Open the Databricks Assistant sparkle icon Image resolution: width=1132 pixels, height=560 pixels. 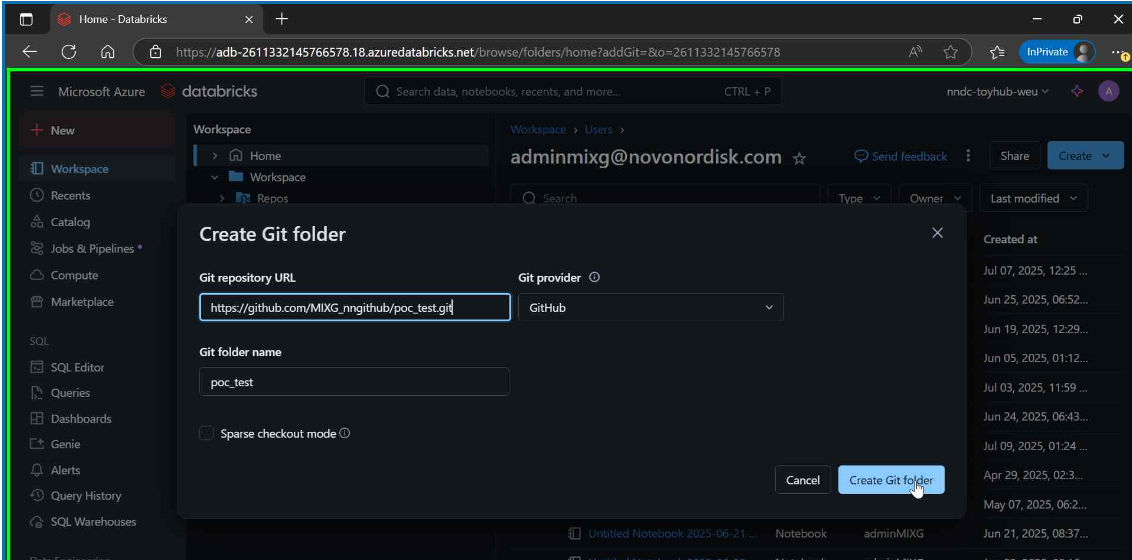[x=1077, y=92]
